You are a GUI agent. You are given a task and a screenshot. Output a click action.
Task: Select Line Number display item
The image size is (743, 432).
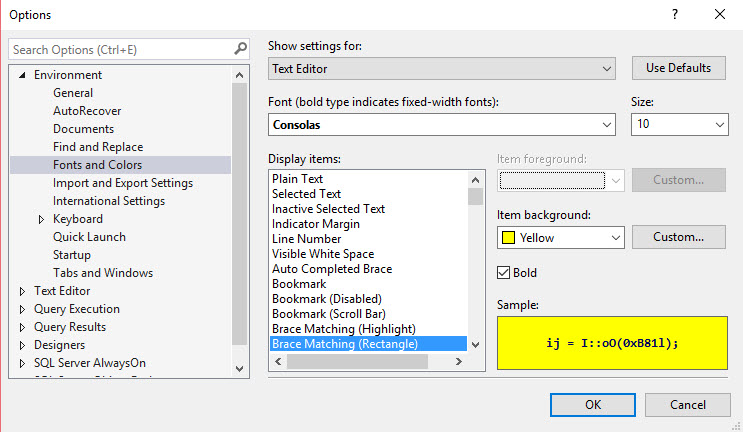coord(306,239)
